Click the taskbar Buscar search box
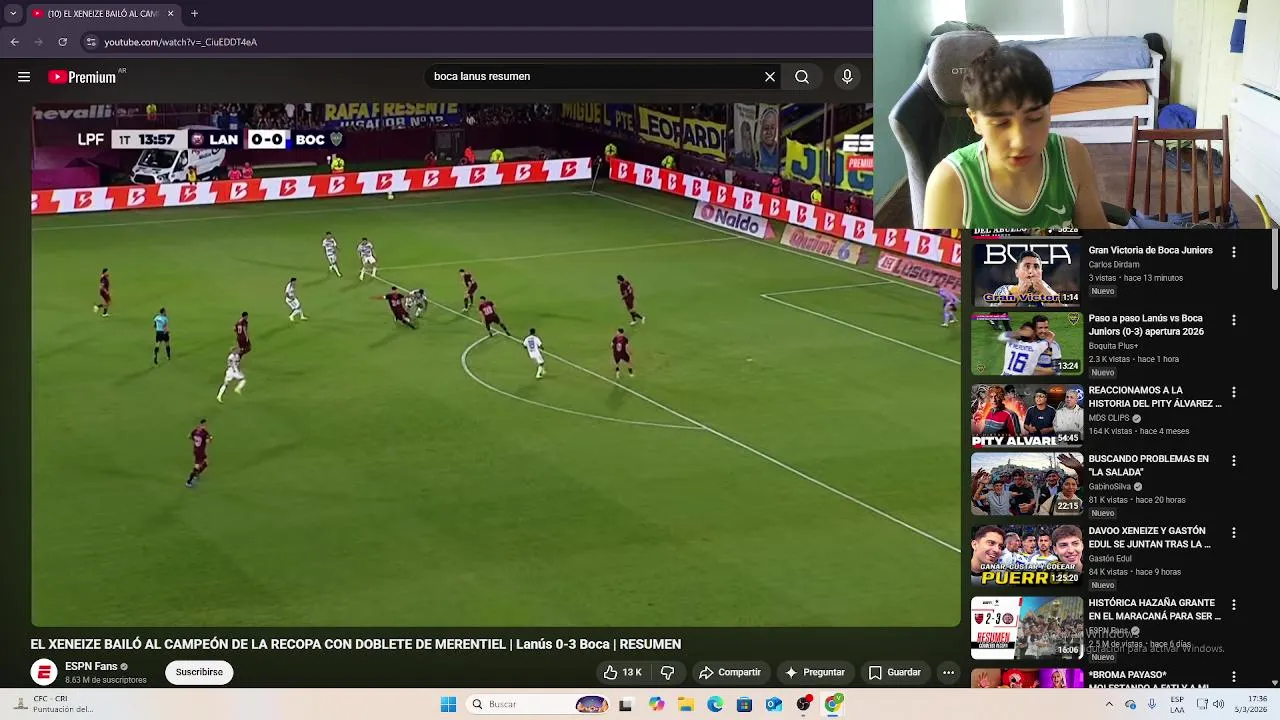 pos(538,705)
